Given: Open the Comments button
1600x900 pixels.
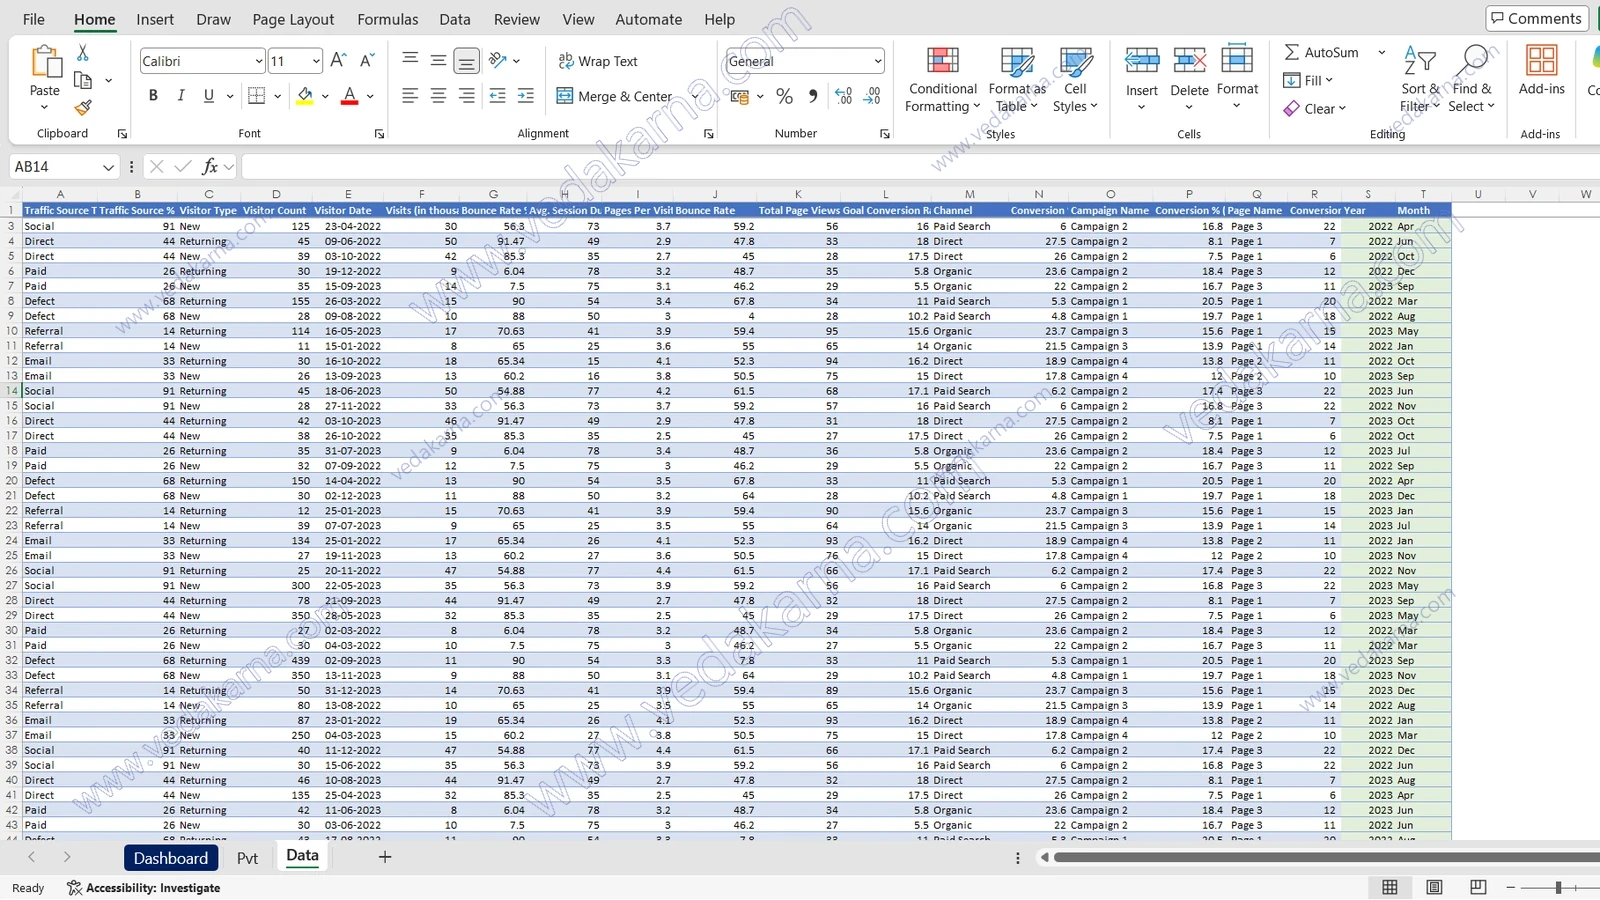Looking at the screenshot, I should (x=1537, y=18).
